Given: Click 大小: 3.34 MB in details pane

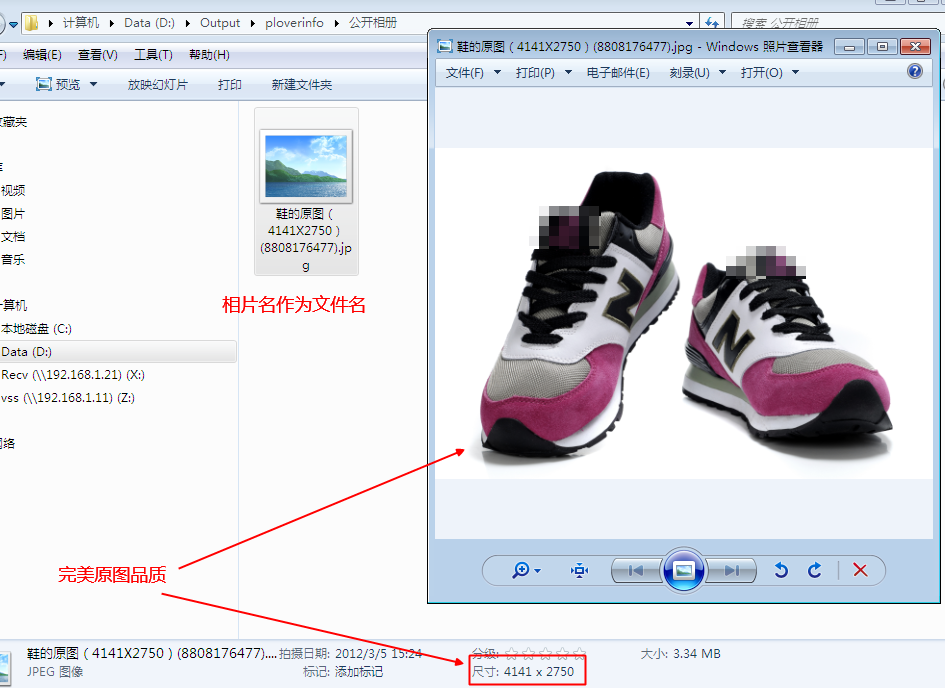Looking at the screenshot, I should pos(680,654).
